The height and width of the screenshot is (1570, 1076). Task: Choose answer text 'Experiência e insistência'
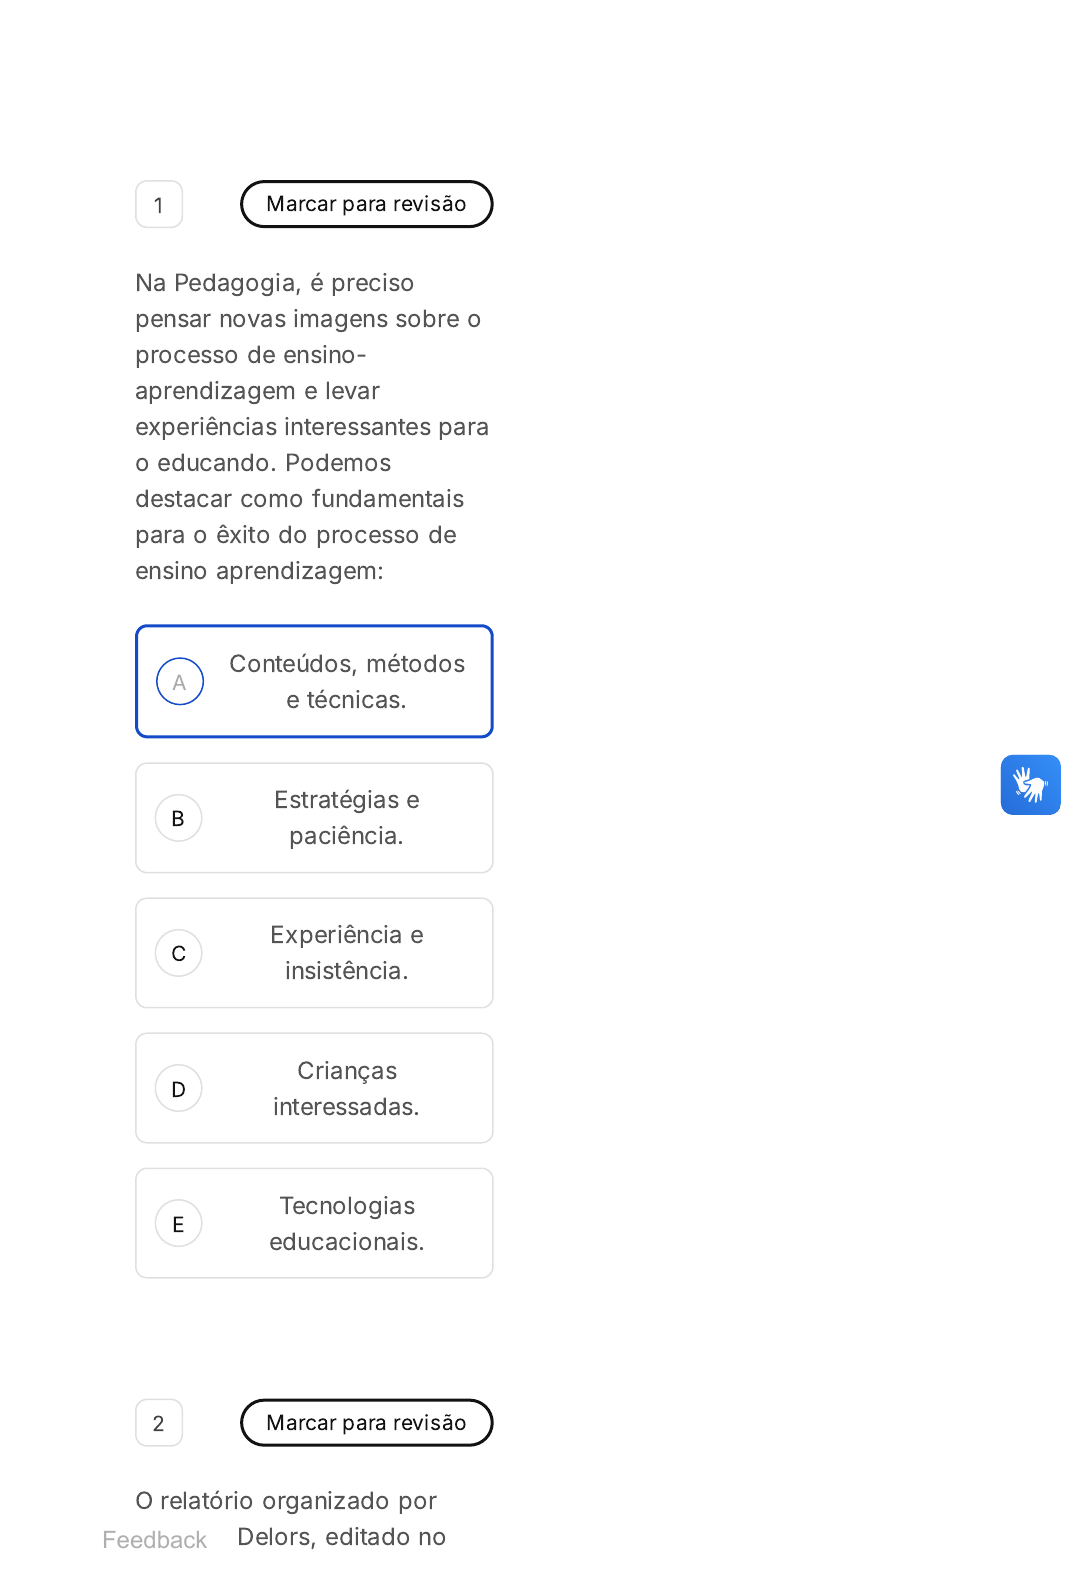tap(347, 953)
